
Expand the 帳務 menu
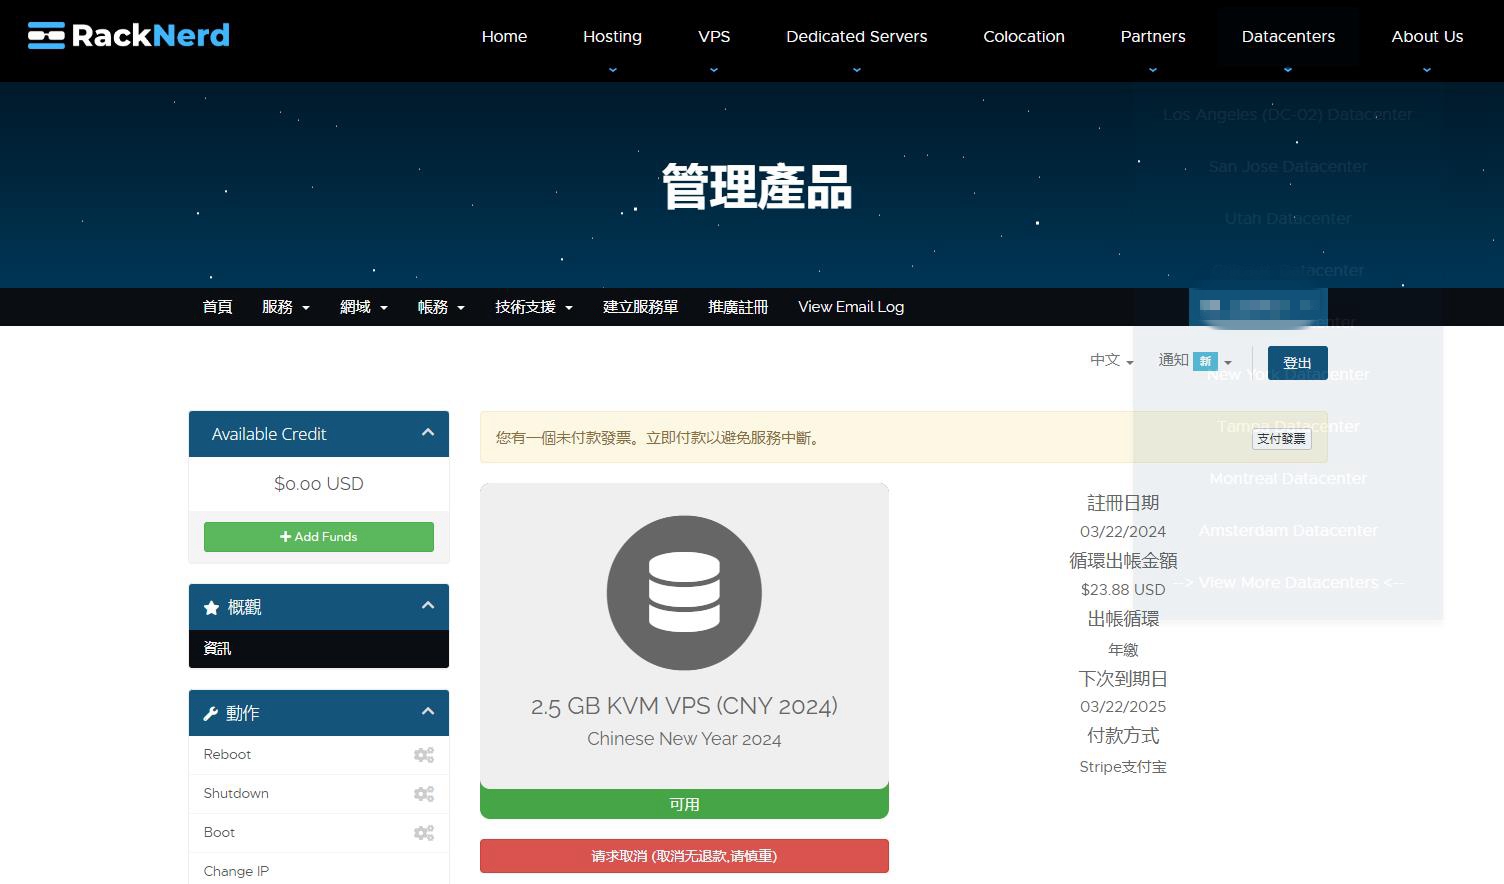pyautogui.click(x=441, y=307)
